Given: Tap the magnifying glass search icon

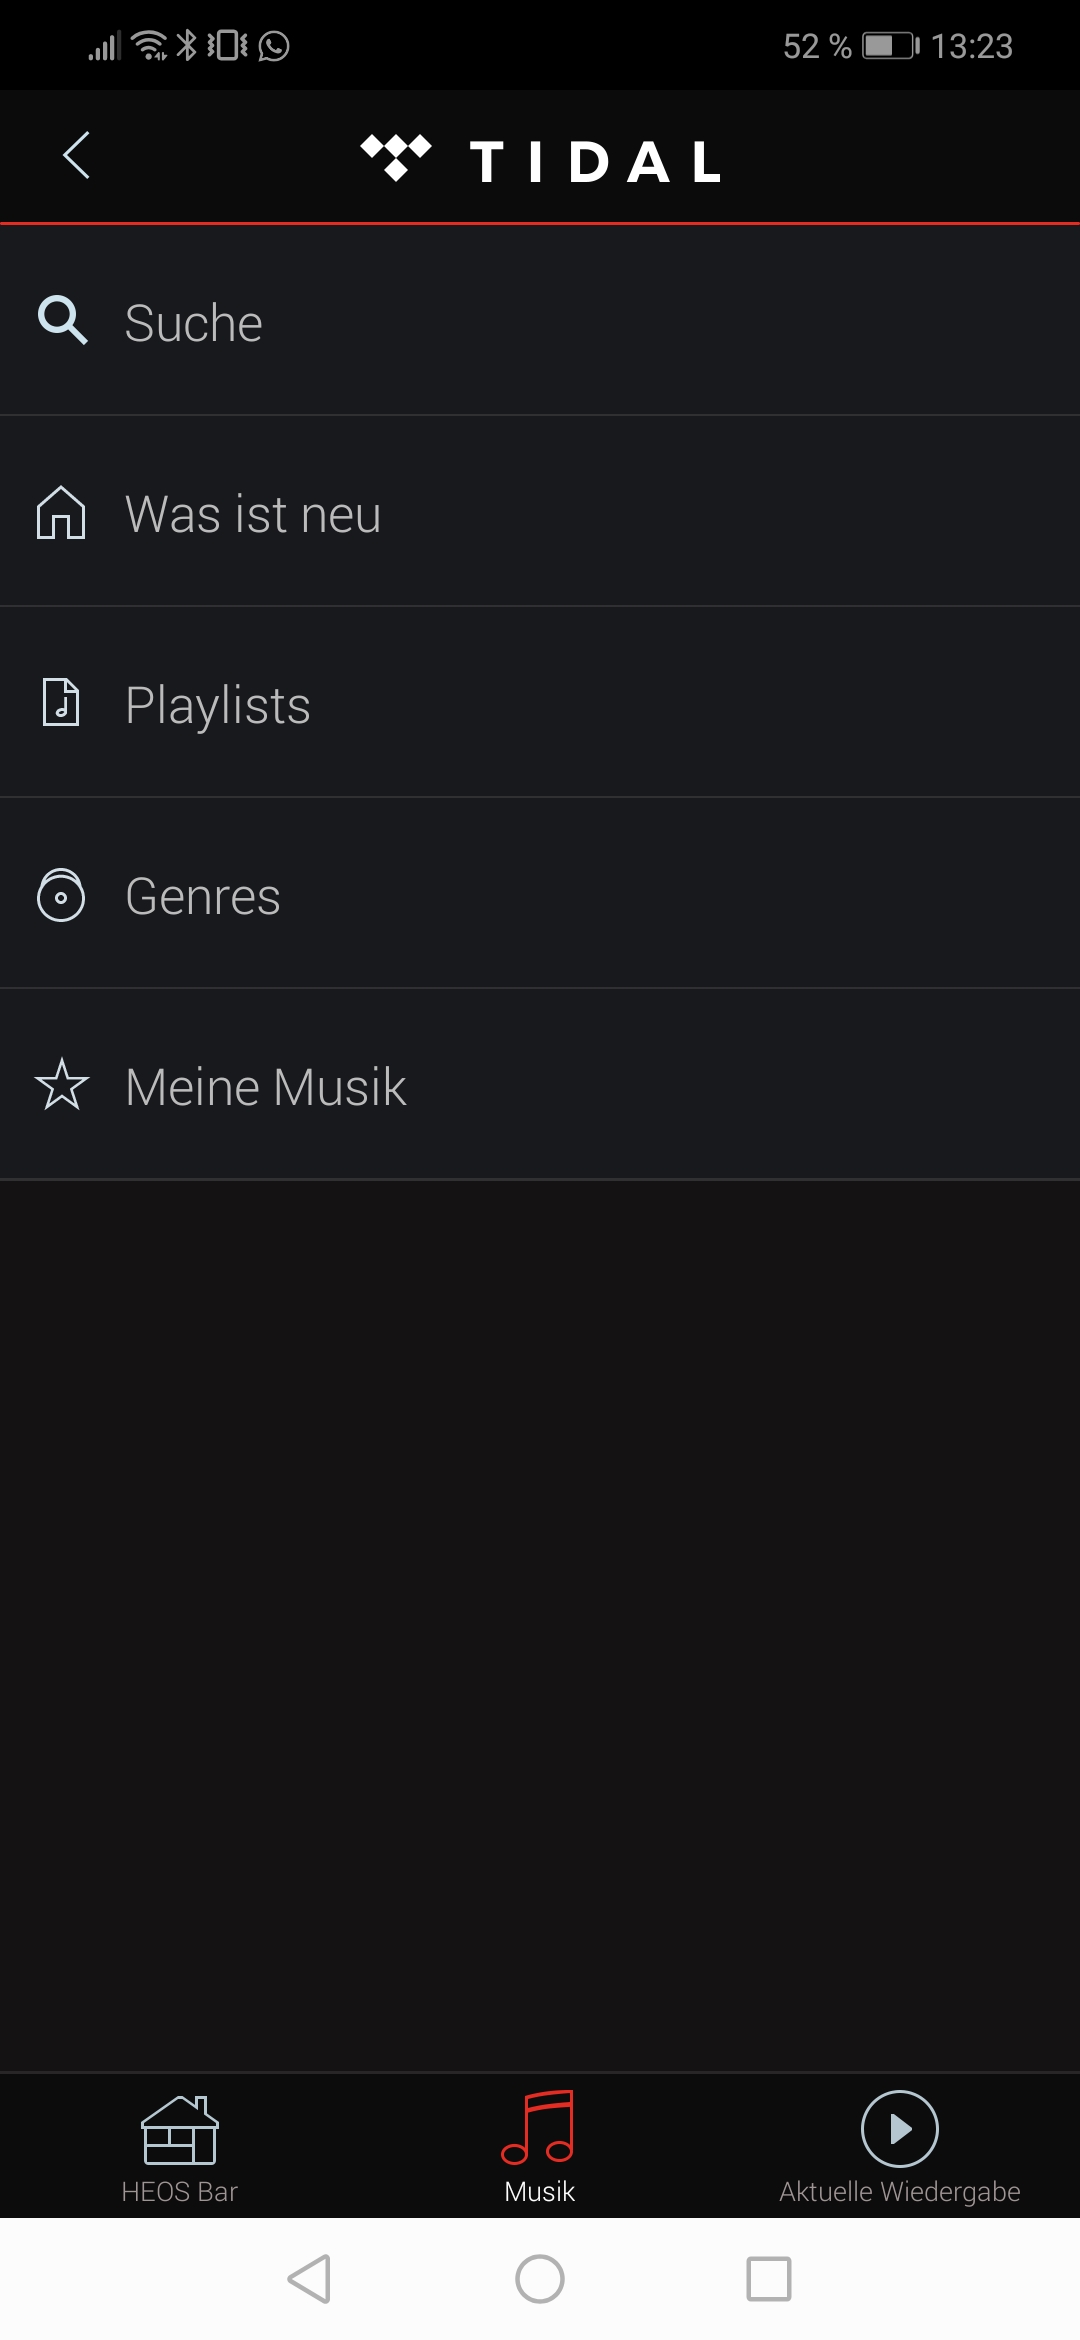Looking at the screenshot, I should pyautogui.click(x=62, y=321).
